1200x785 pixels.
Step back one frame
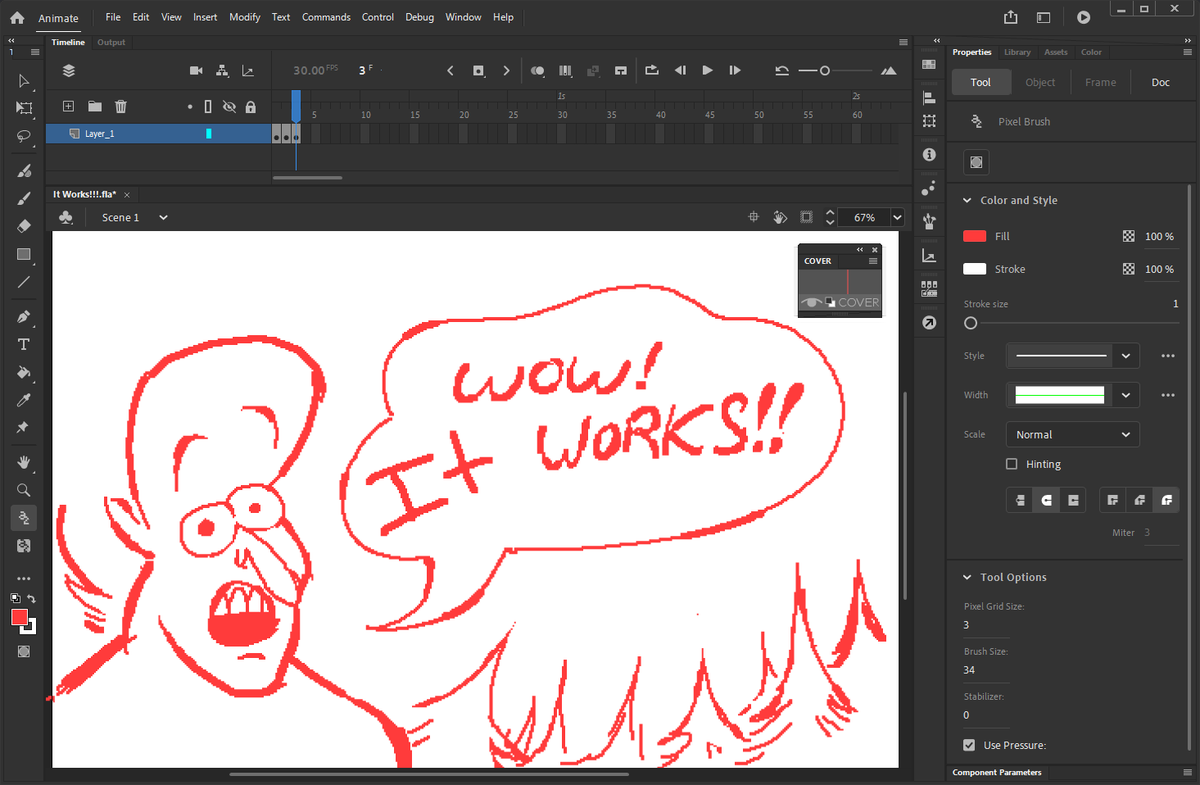pos(680,71)
